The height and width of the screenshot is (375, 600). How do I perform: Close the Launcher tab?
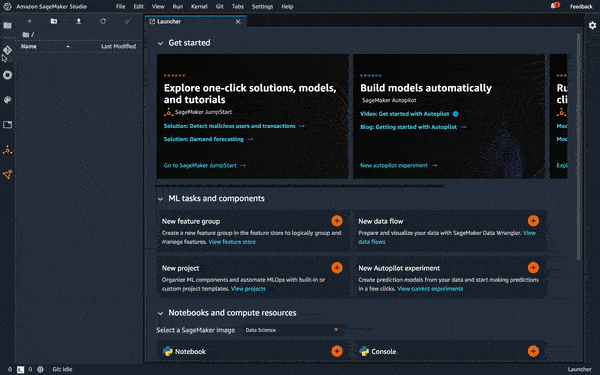click(x=238, y=21)
